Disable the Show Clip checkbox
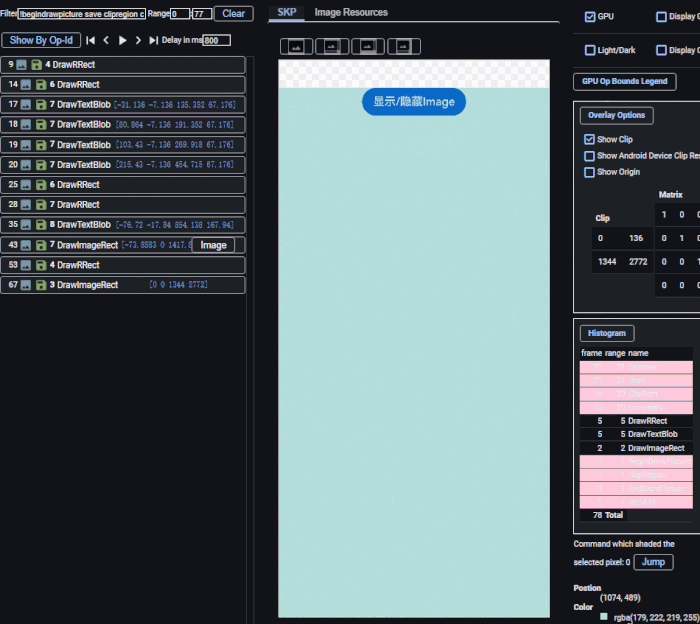 (589, 140)
